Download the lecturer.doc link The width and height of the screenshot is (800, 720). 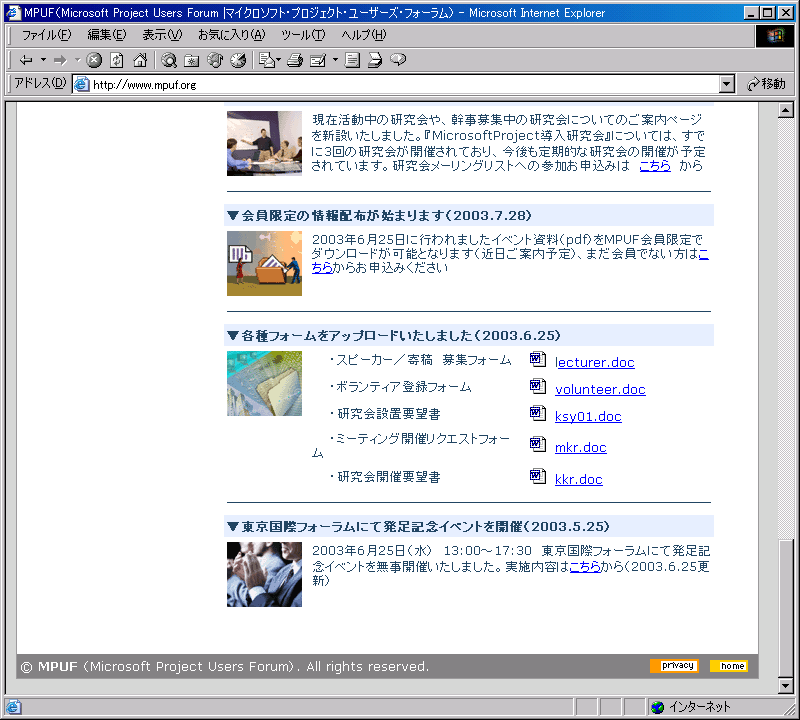[594, 362]
